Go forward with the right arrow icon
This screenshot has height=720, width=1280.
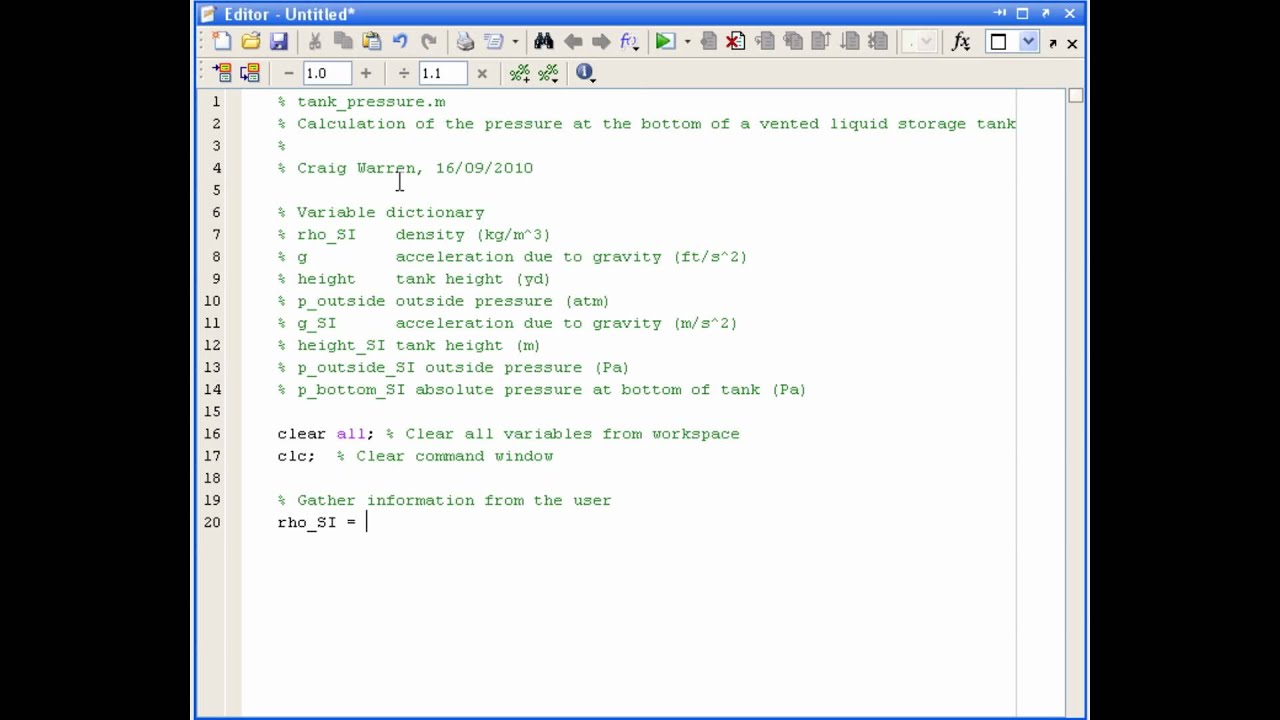600,42
